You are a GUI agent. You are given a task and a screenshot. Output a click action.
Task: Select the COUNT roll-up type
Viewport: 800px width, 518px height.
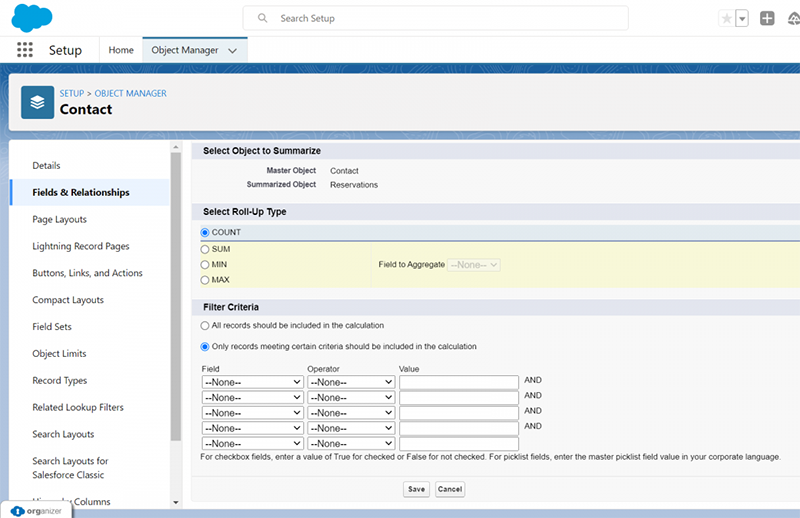click(205, 233)
